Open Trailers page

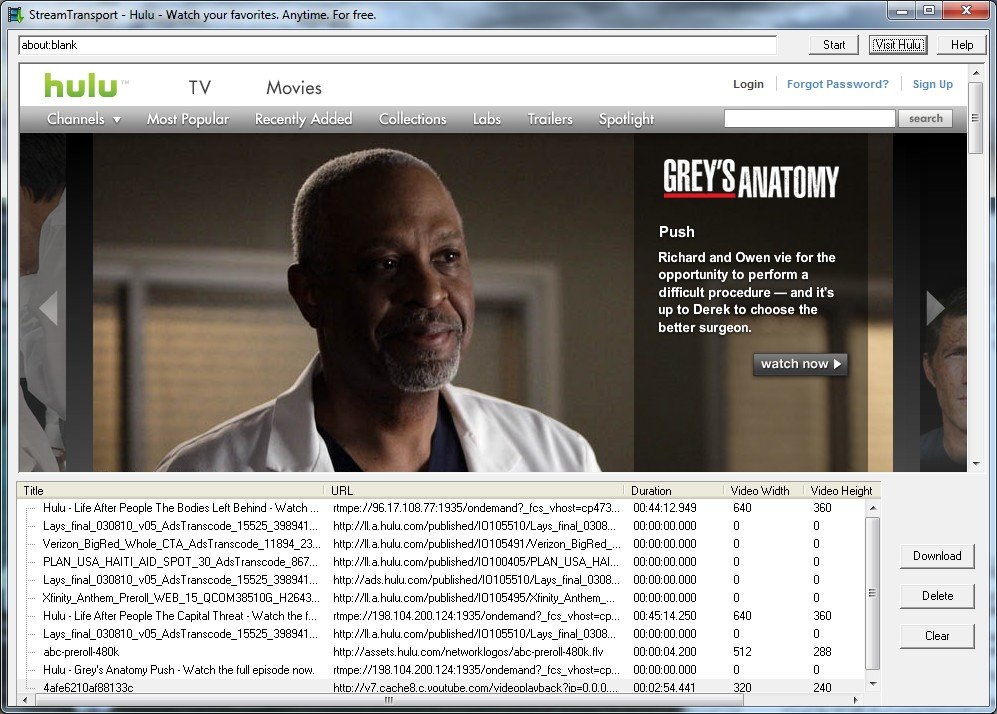click(550, 119)
